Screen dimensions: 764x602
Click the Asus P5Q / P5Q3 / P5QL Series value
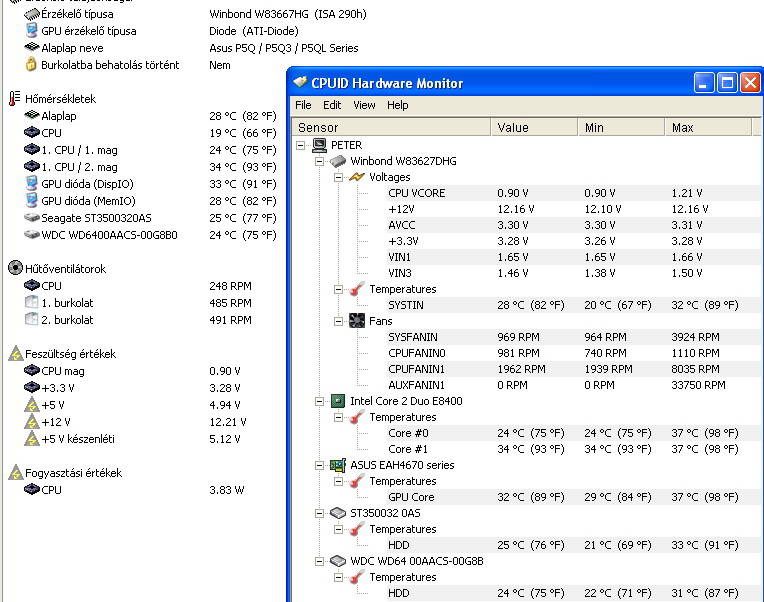(x=284, y=48)
